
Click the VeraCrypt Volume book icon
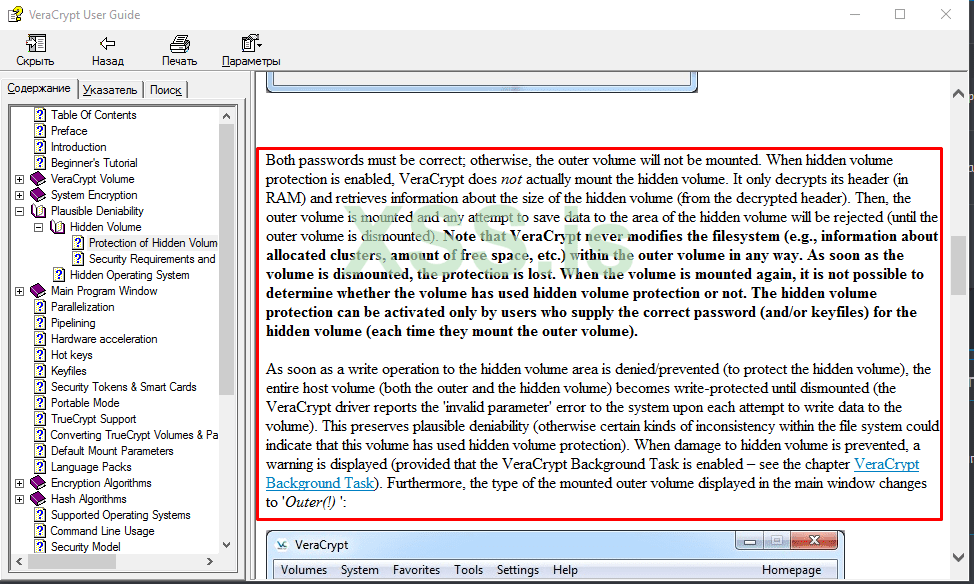point(39,179)
